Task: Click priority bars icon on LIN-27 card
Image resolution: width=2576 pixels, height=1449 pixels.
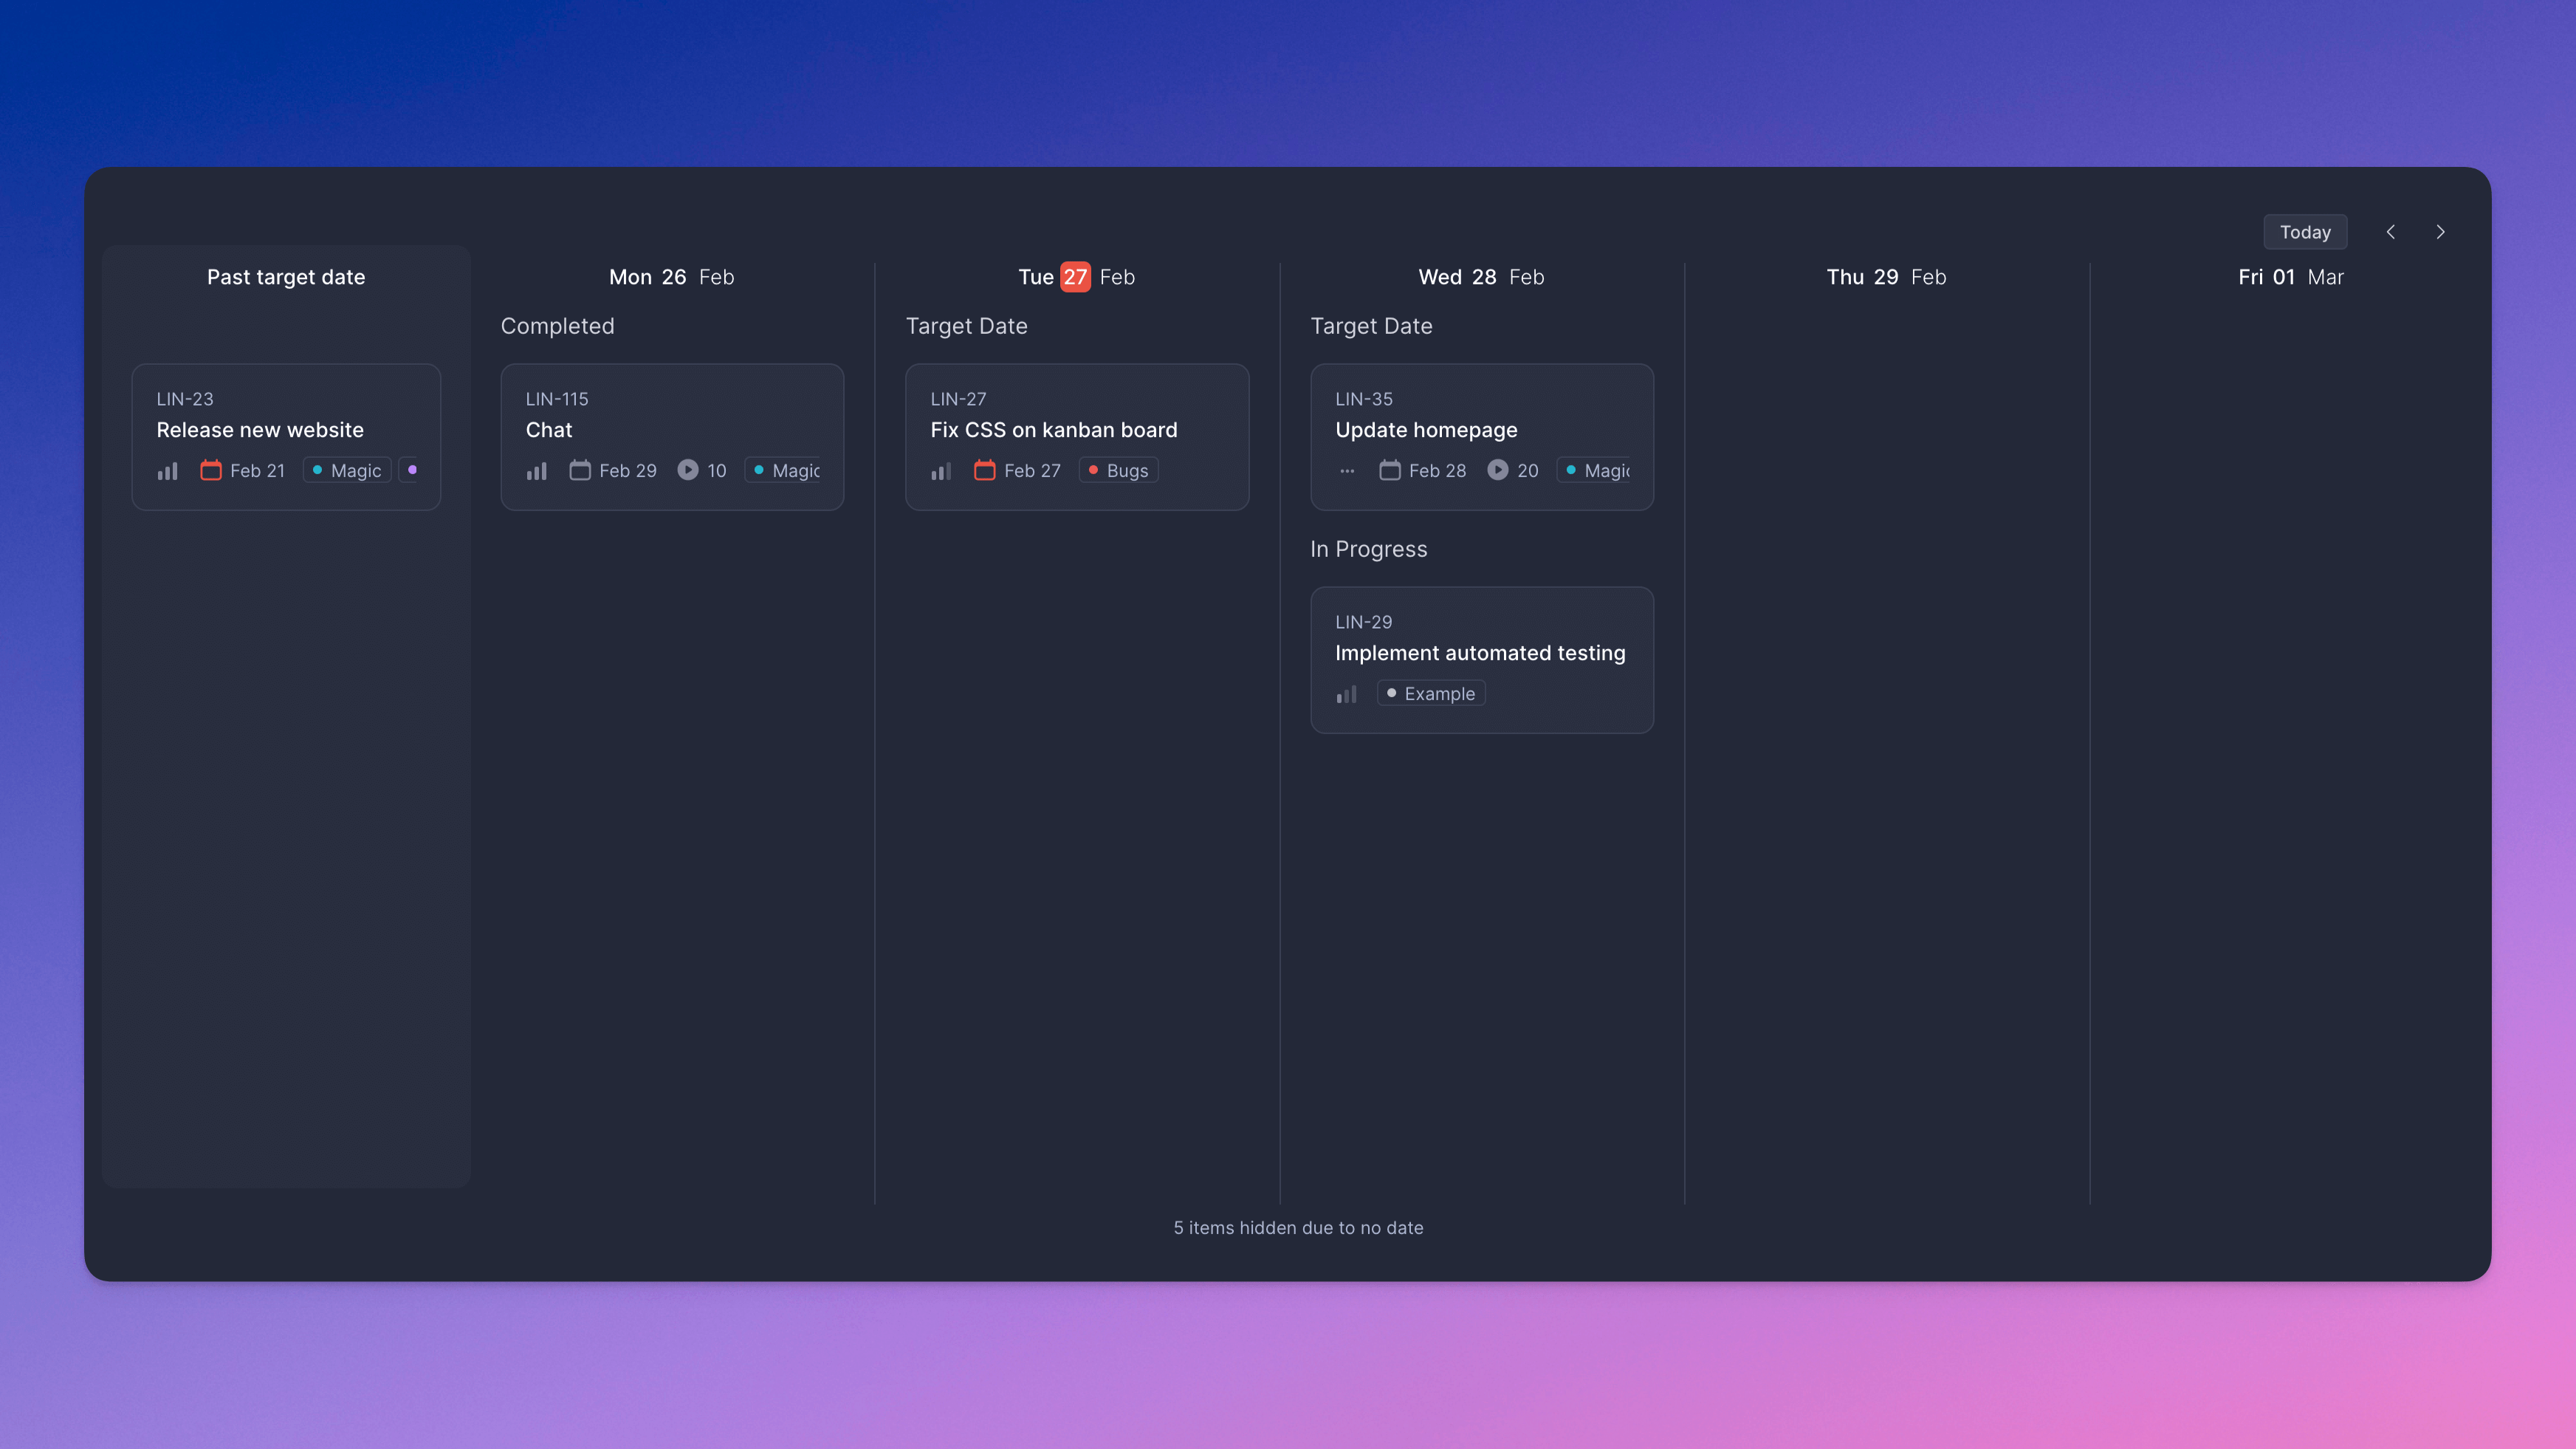Action: (941, 470)
